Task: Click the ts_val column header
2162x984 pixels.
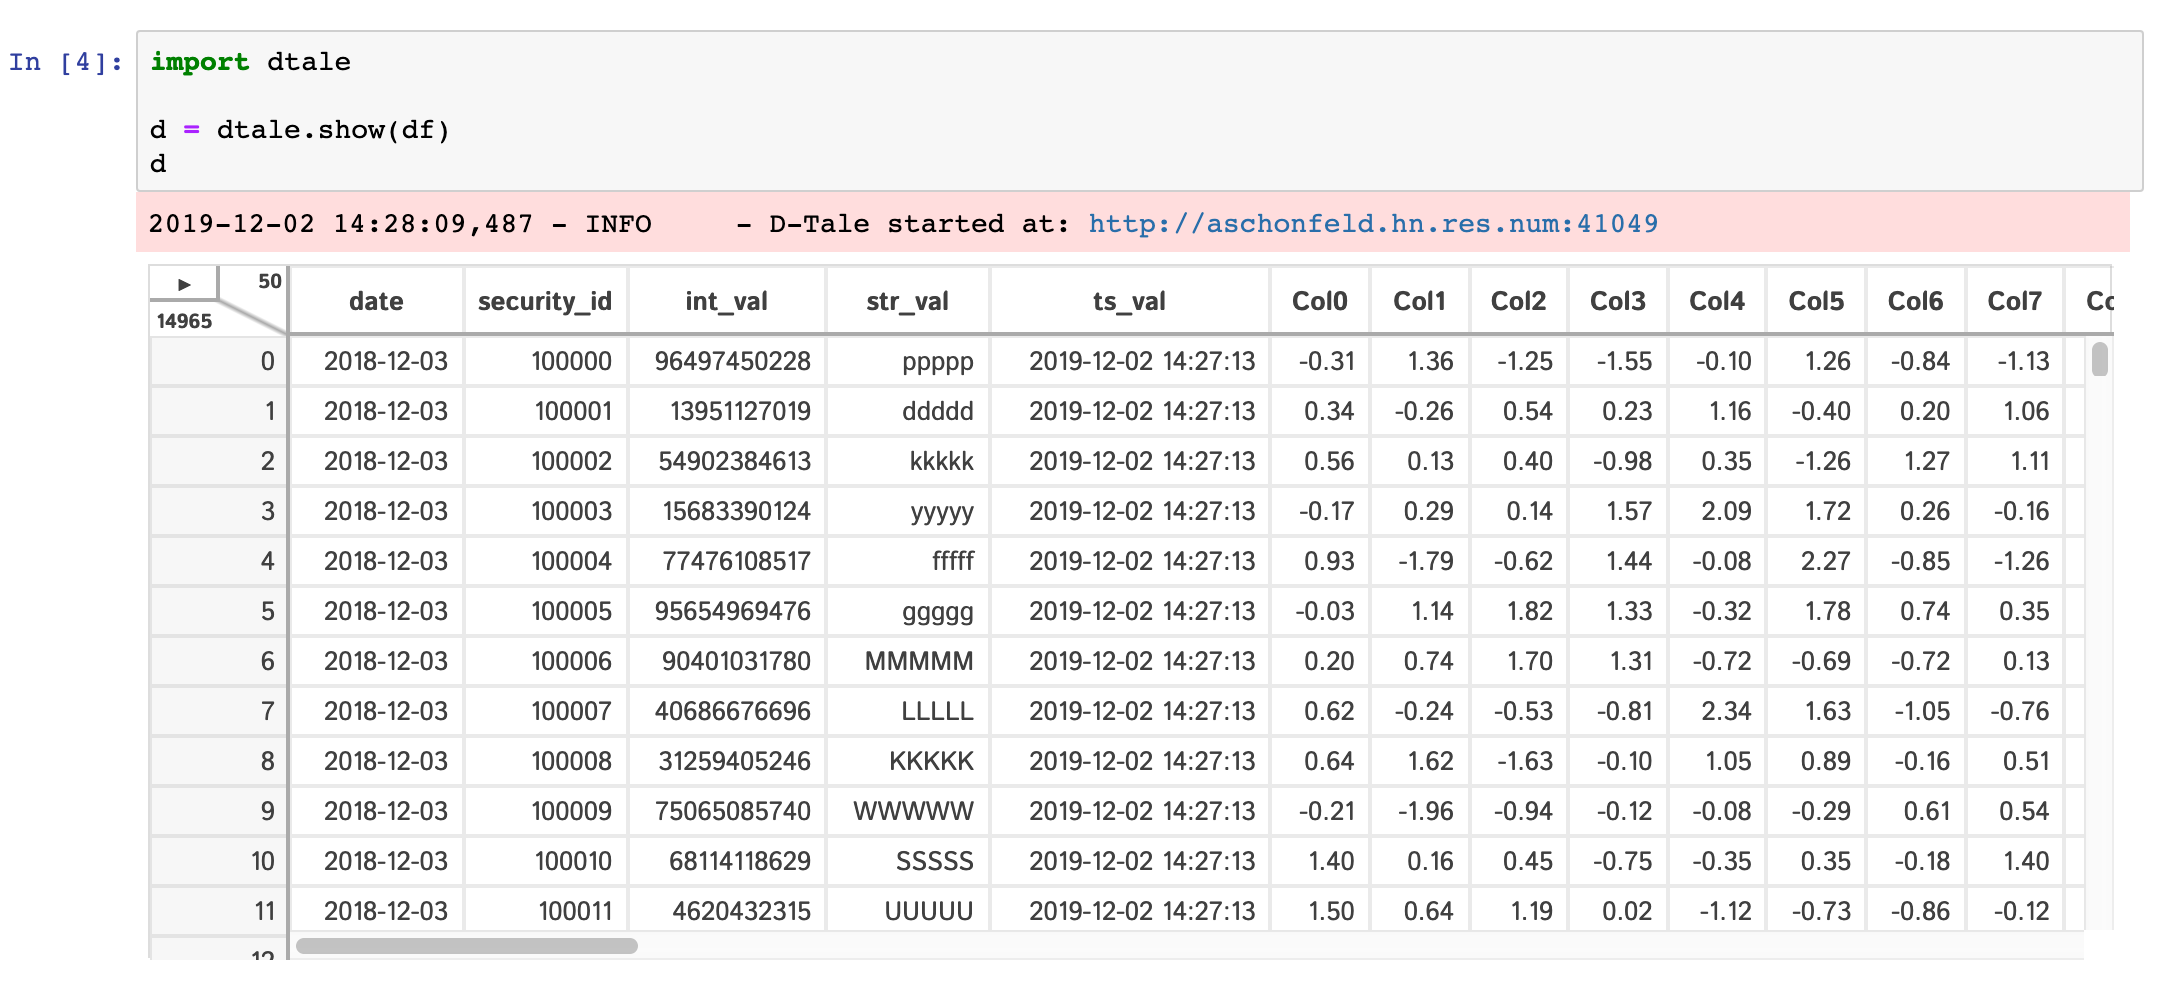Action: click(x=1129, y=301)
